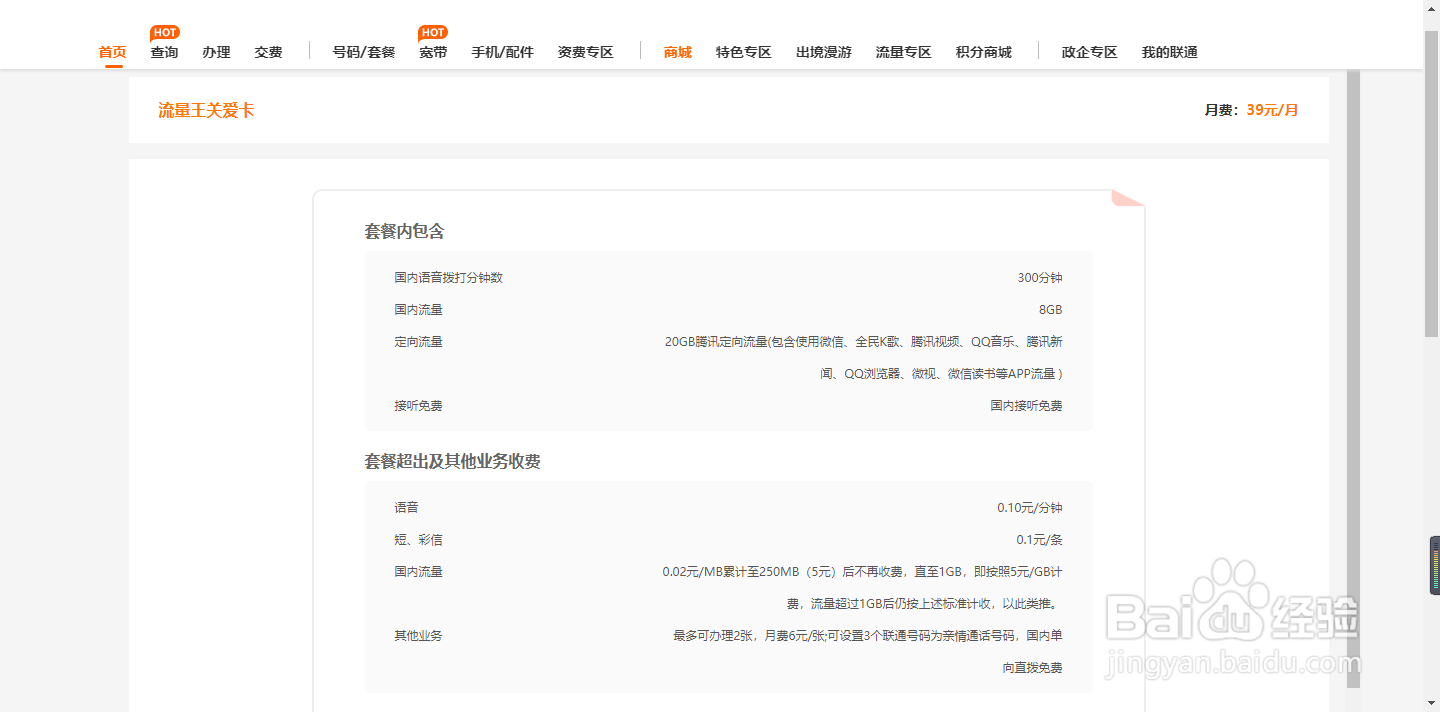
Task: Open 手机/配件 section
Action: pos(503,52)
